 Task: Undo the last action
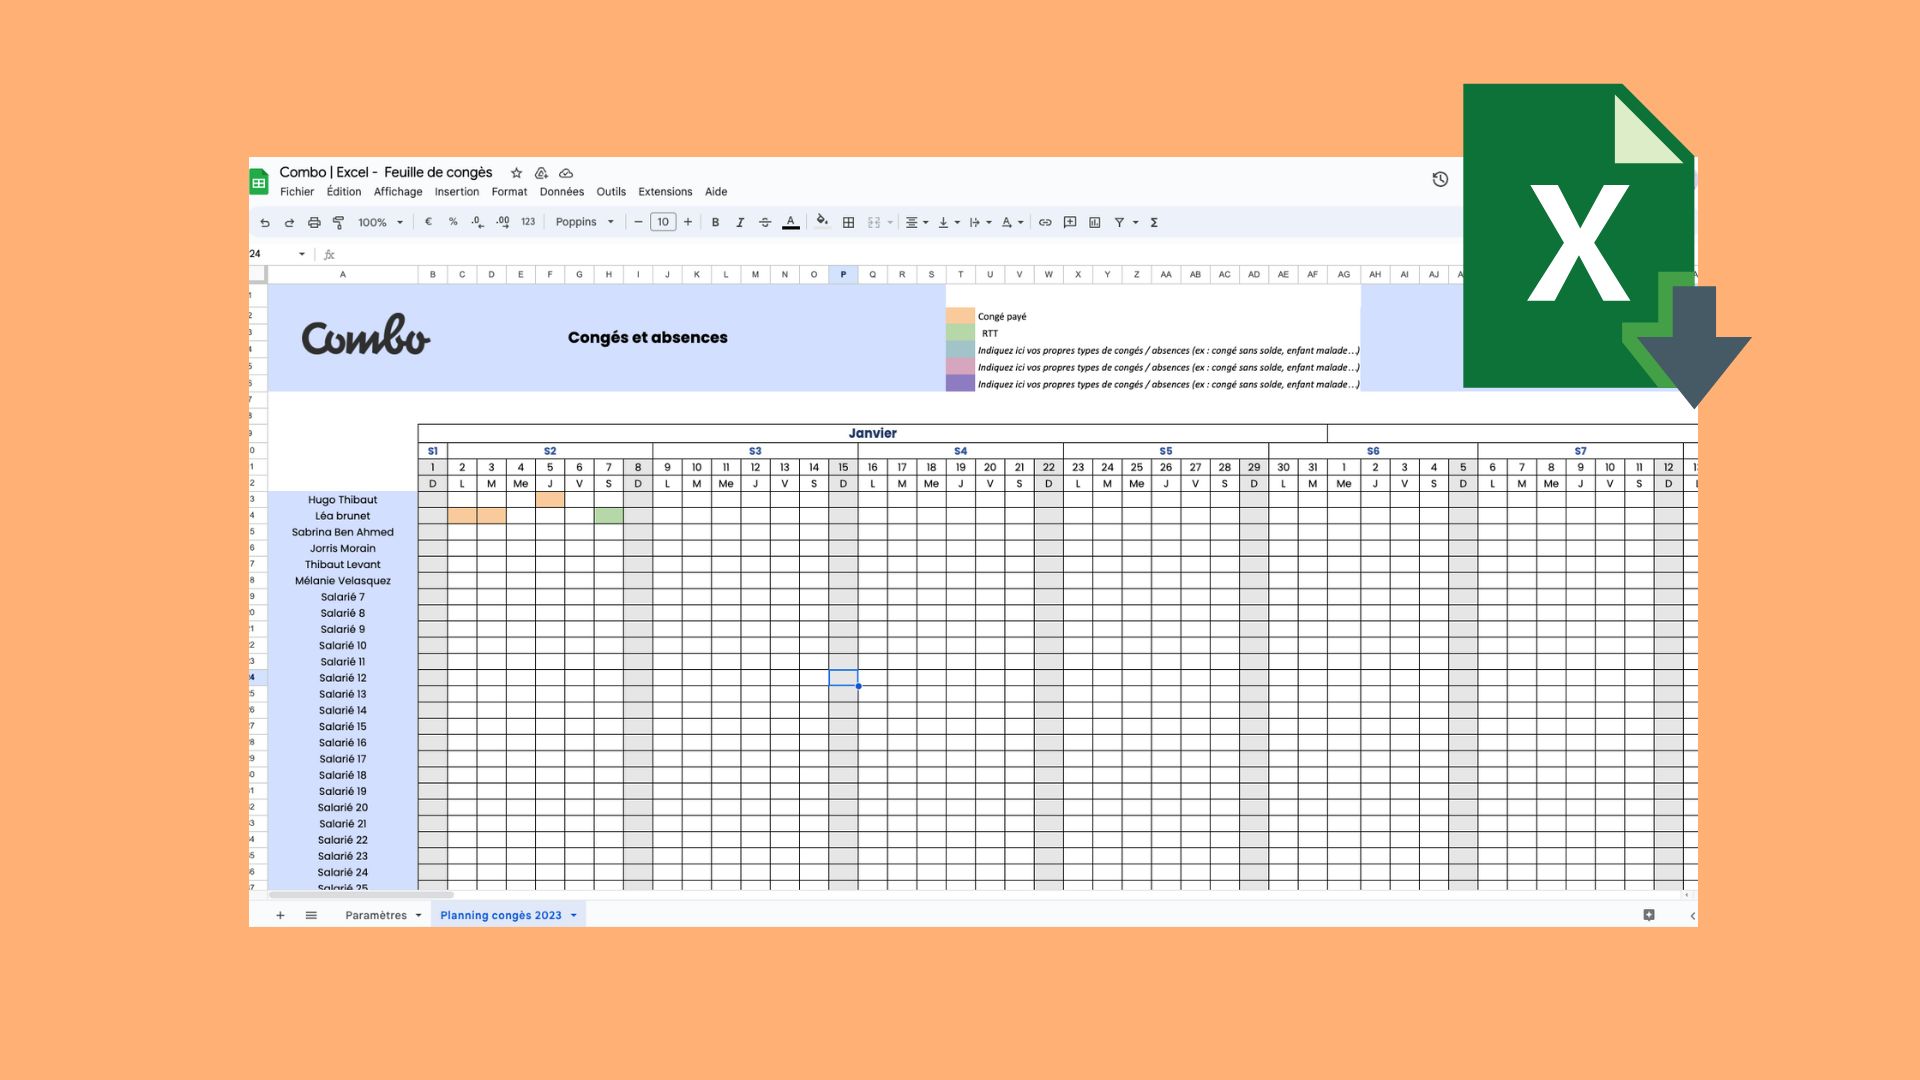pos(265,222)
